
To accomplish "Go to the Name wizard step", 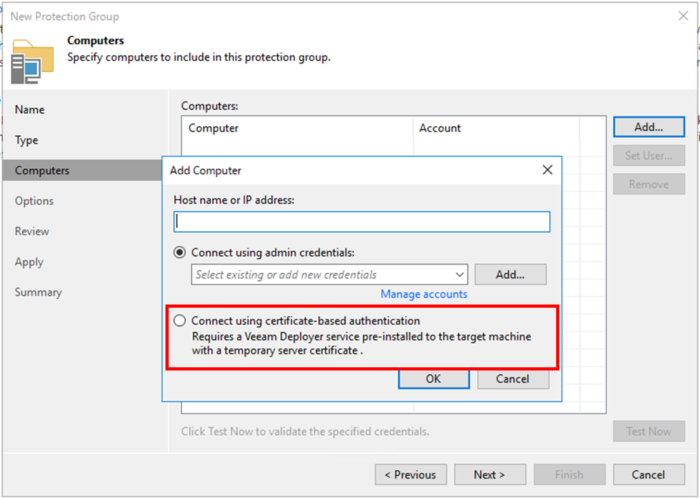I will (30, 109).
